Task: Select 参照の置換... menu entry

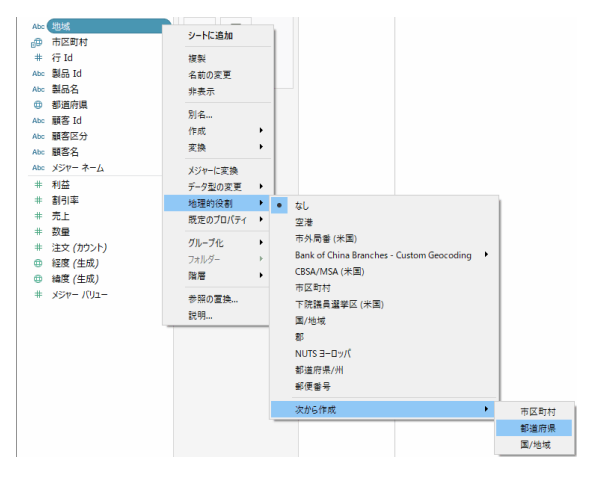Action: (x=213, y=299)
